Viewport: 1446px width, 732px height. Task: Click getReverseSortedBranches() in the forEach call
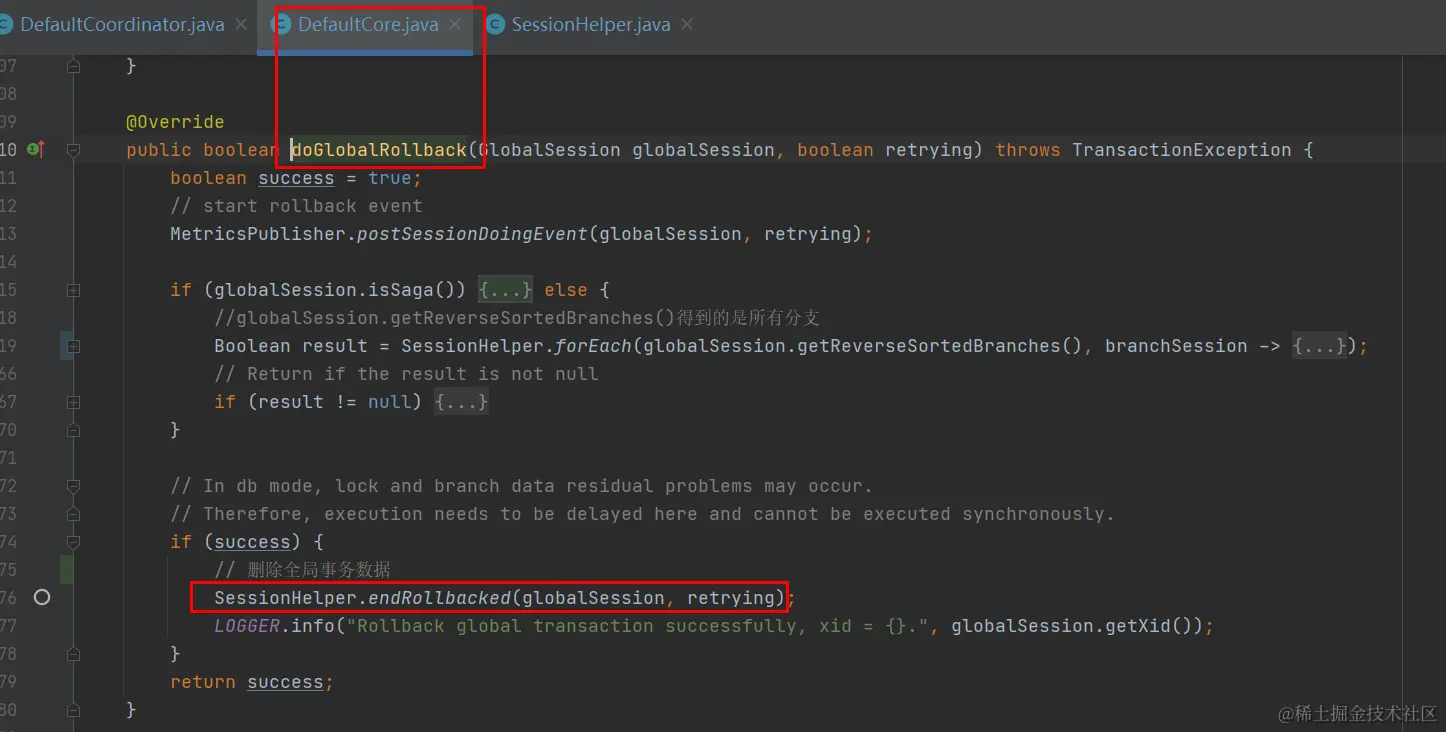tap(940, 346)
